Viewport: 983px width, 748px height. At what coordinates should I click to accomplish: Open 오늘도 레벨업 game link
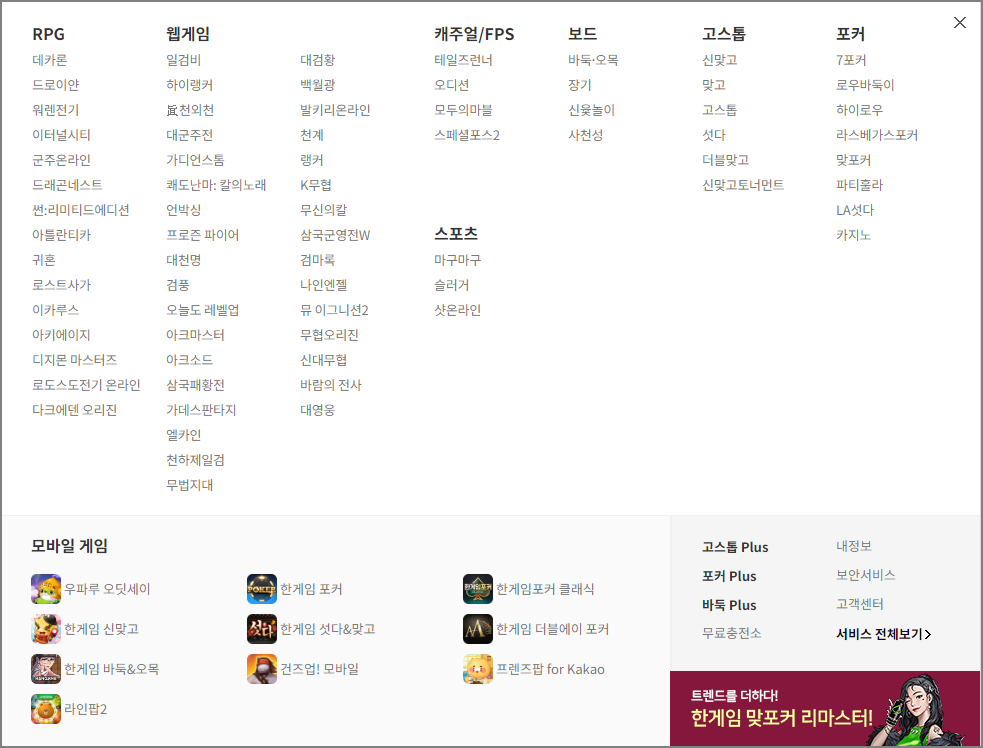tap(202, 310)
